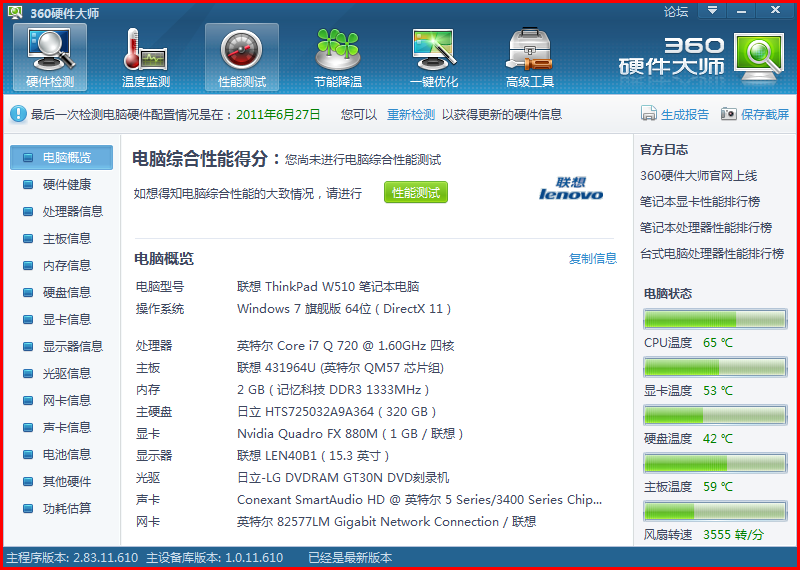Screen dimensions: 800x570
Task: Click 主设备库版本: 1.0.11.610 in status bar
Action: [x=214, y=558]
